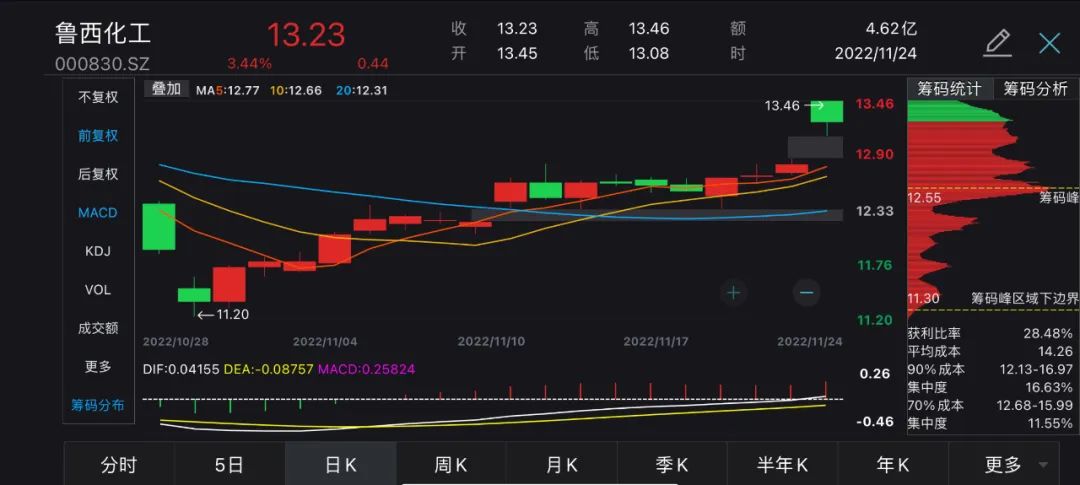This screenshot has height=485, width=1080.
Task: Select 不复权 price adjustment option
Action: 98,97
